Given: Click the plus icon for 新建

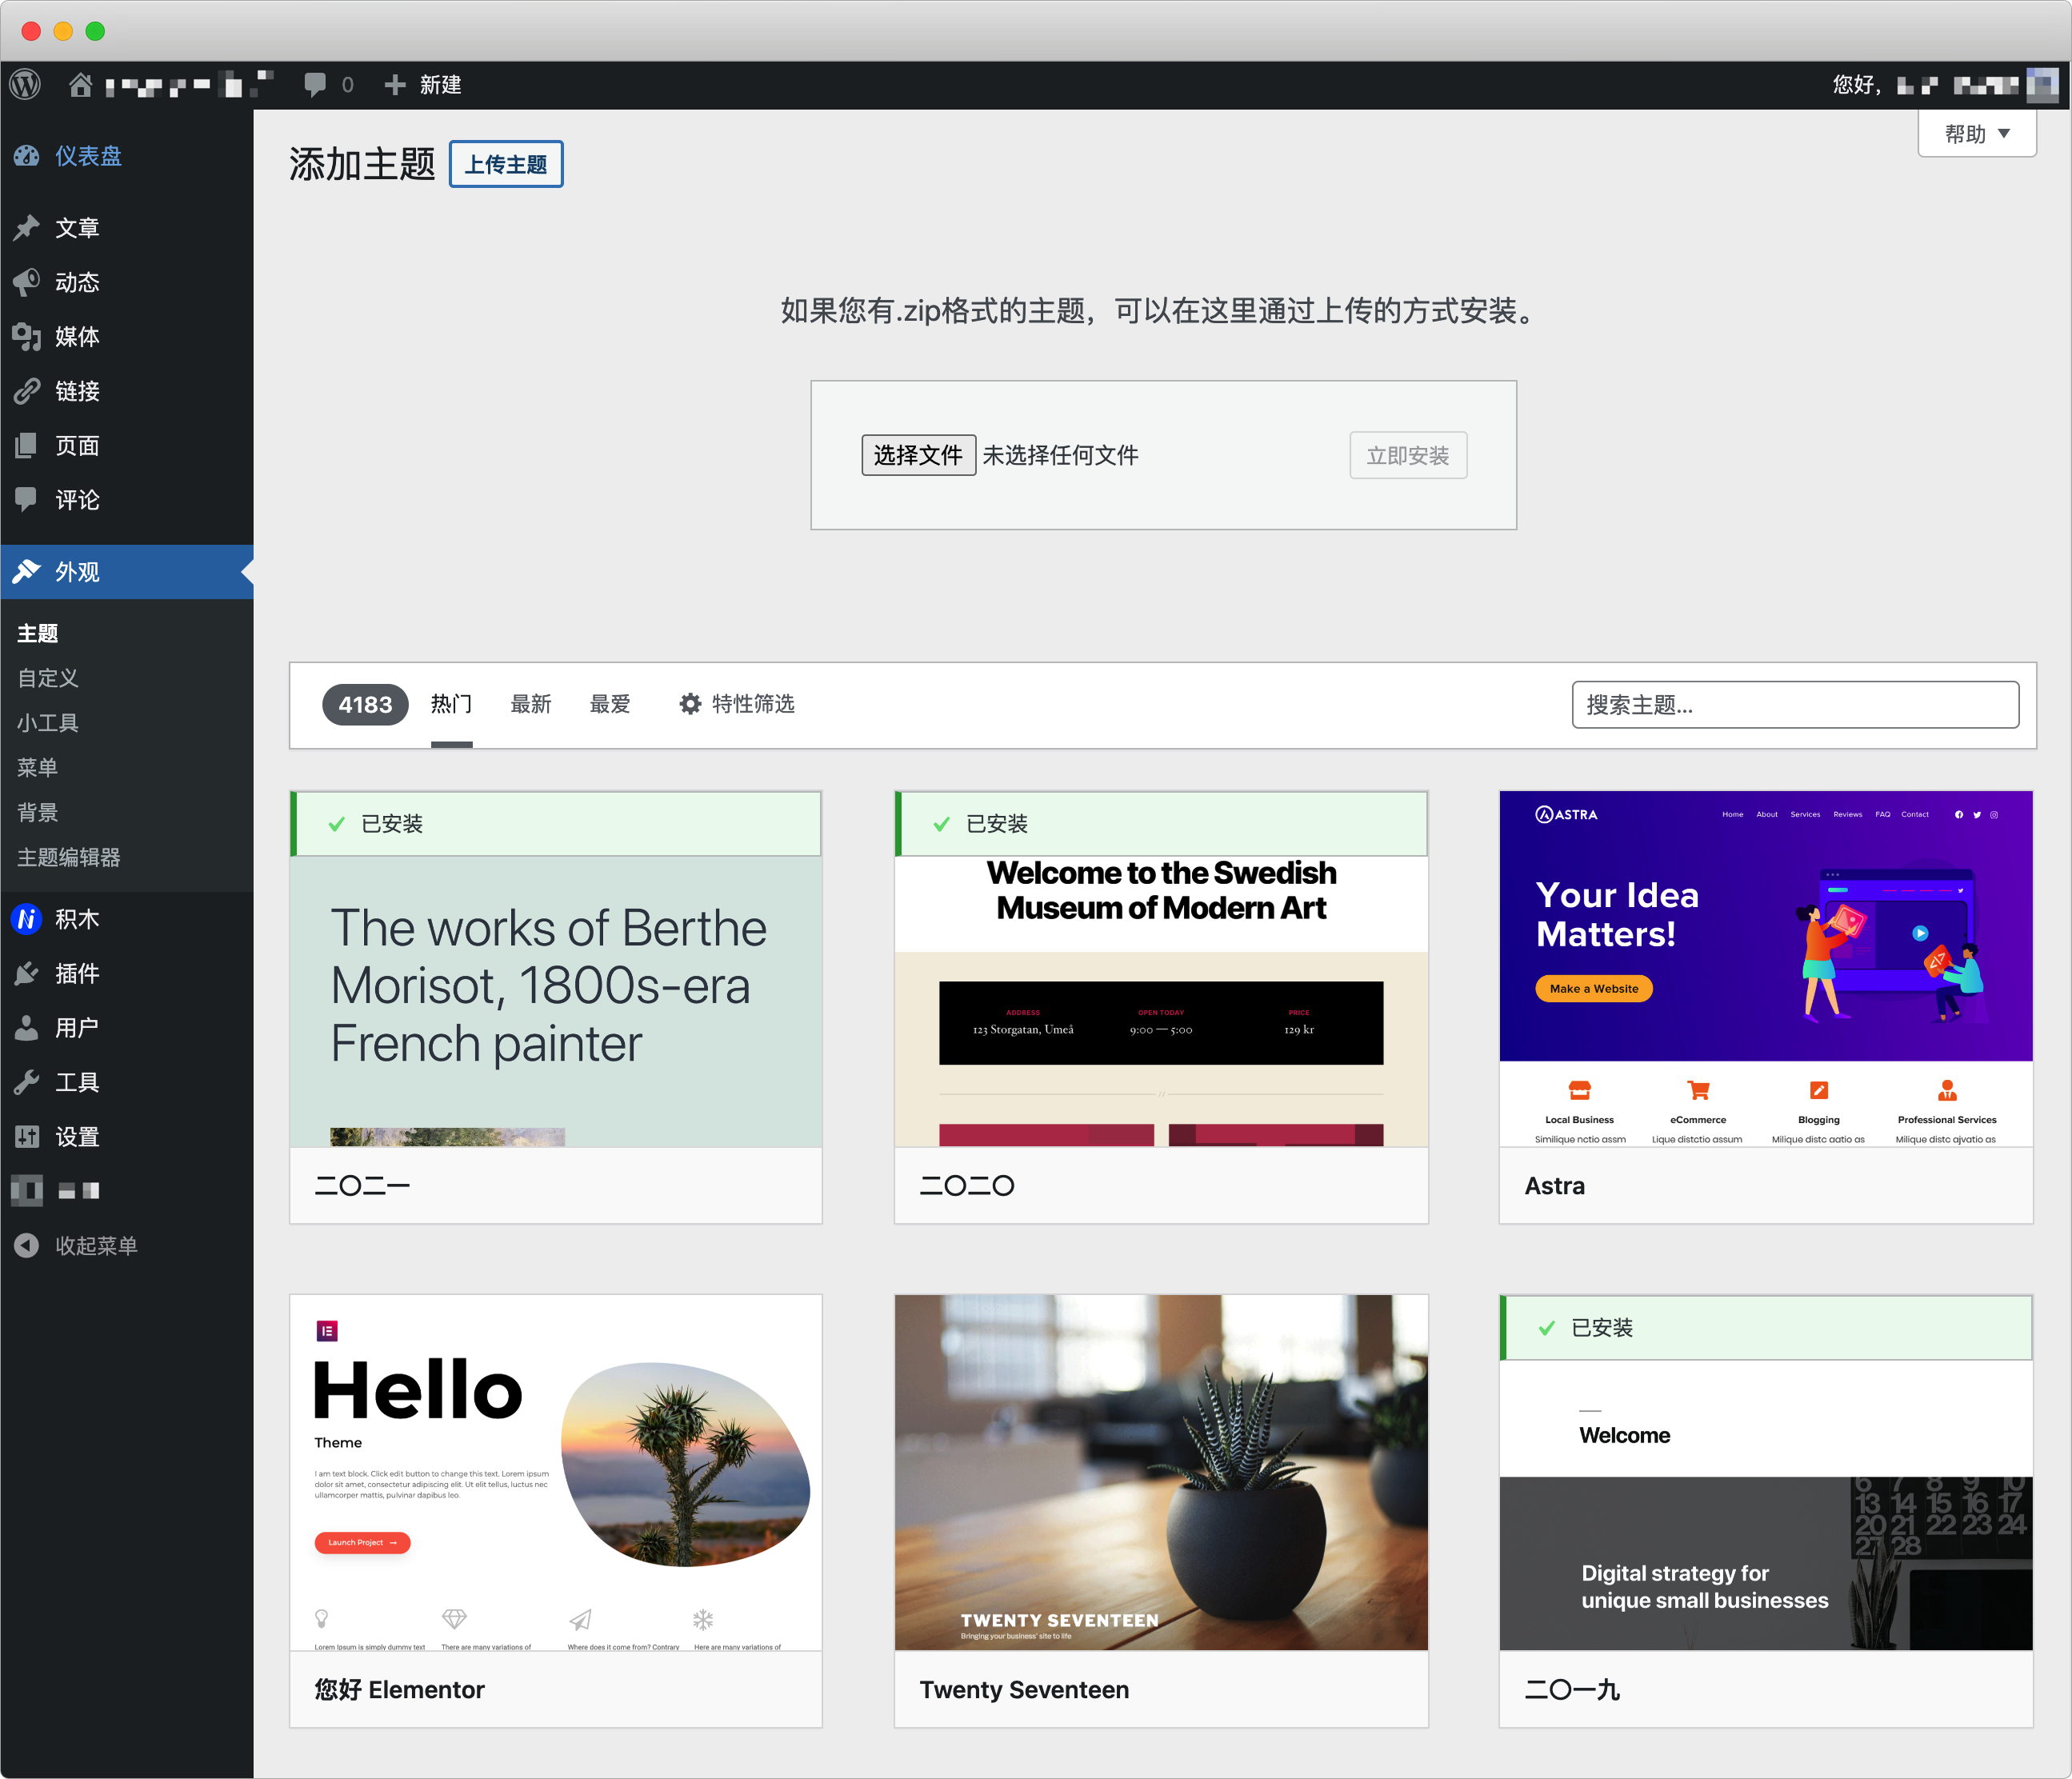Looking at the screenshot, I should pos(395,85).
